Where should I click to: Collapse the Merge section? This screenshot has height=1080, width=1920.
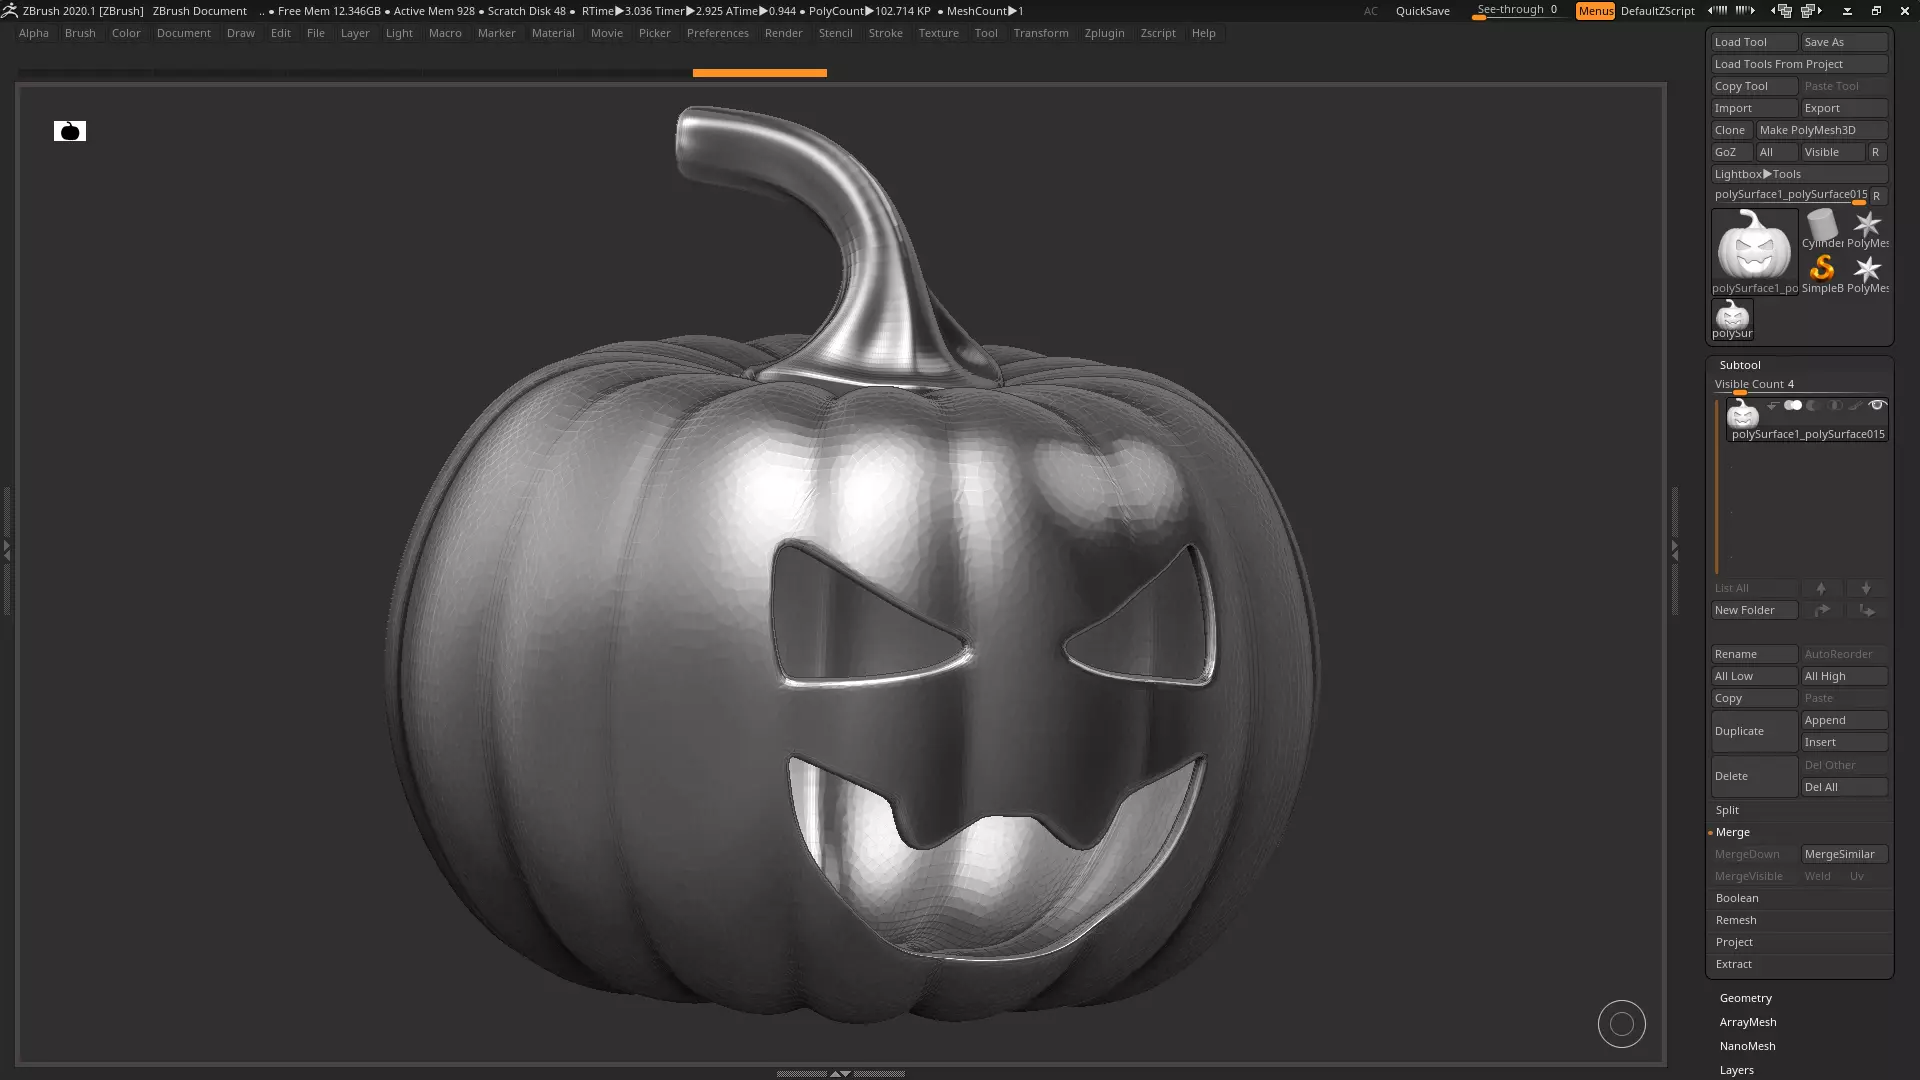pos(1733,832)
